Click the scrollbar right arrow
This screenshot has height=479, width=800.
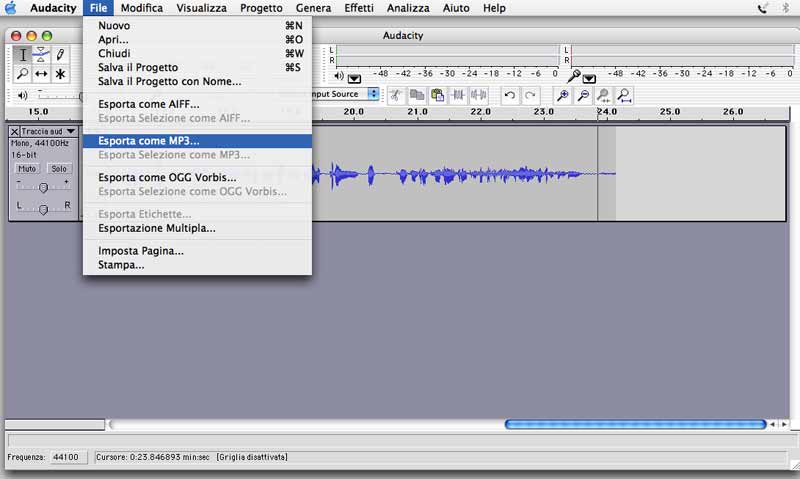pos(784,424)
